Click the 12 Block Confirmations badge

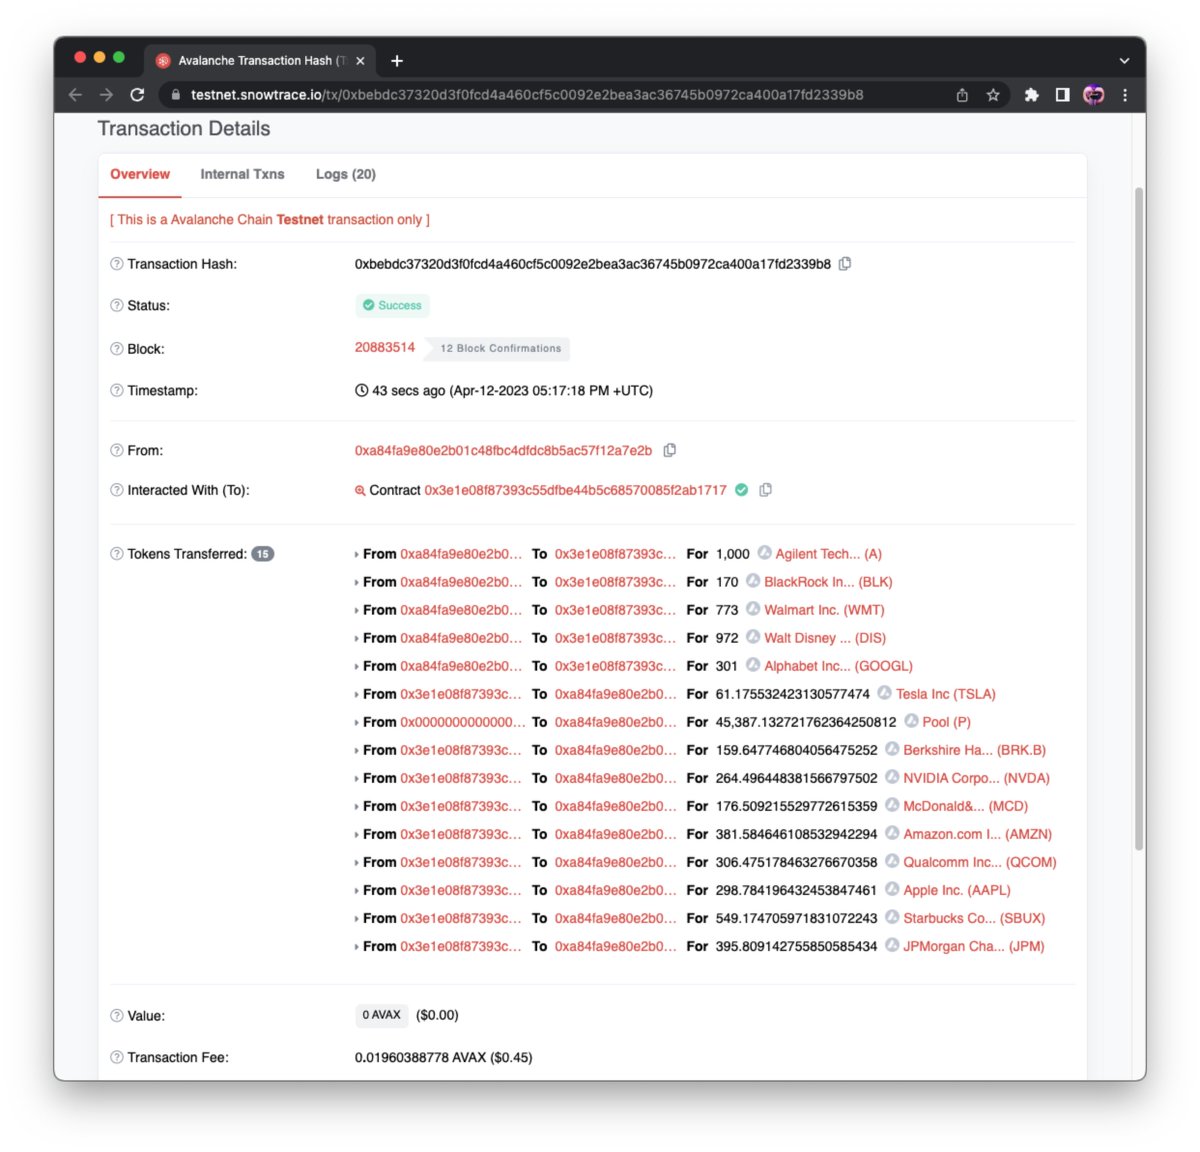497,349
